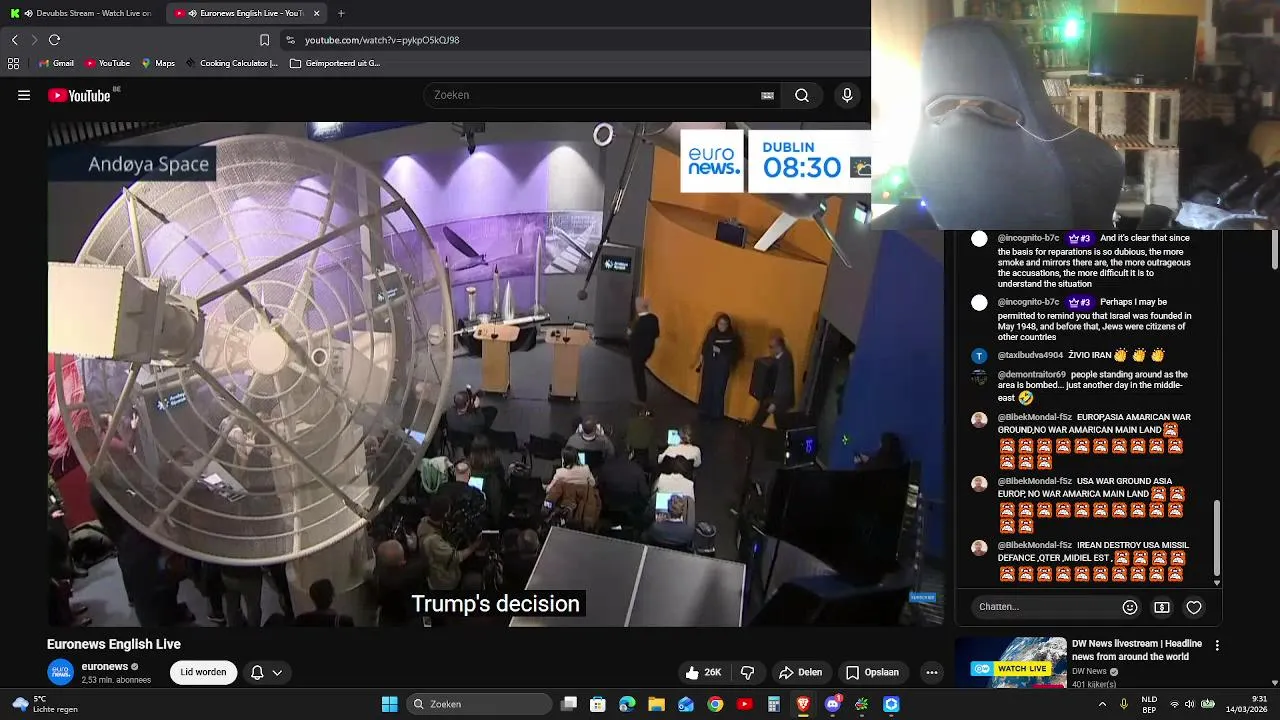Viewport: 1280px width, 720px height.
Task: Mute the Devubbs Stream tab audio
Action: 27,13
